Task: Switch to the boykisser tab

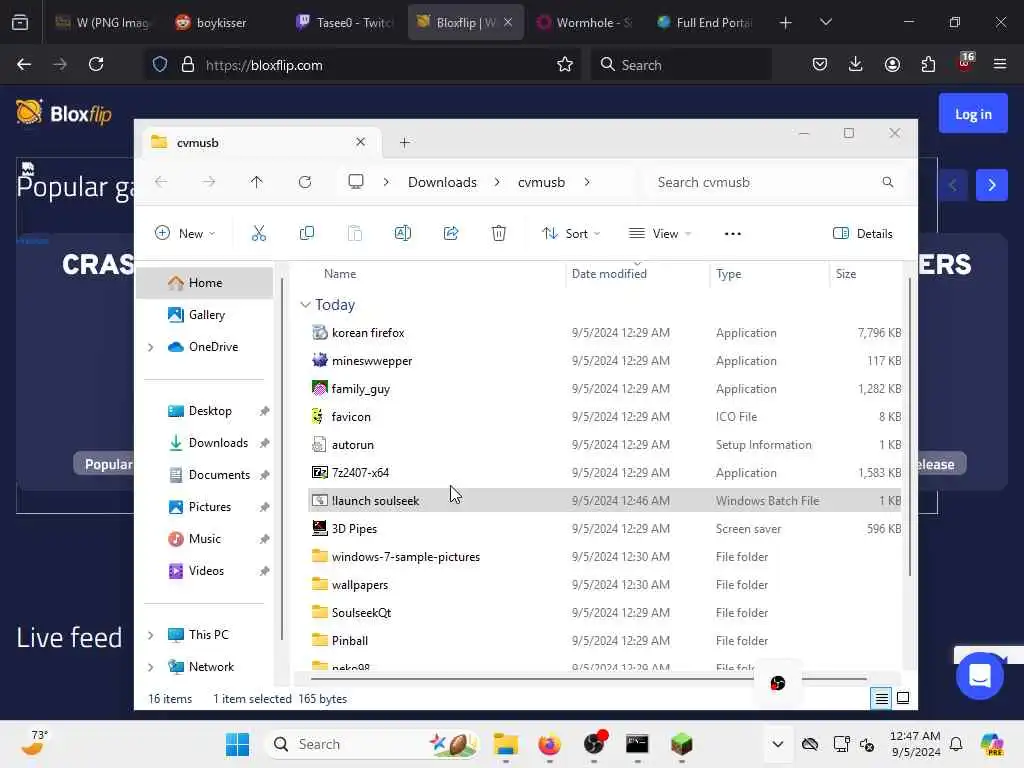Action: click(223, 23)
